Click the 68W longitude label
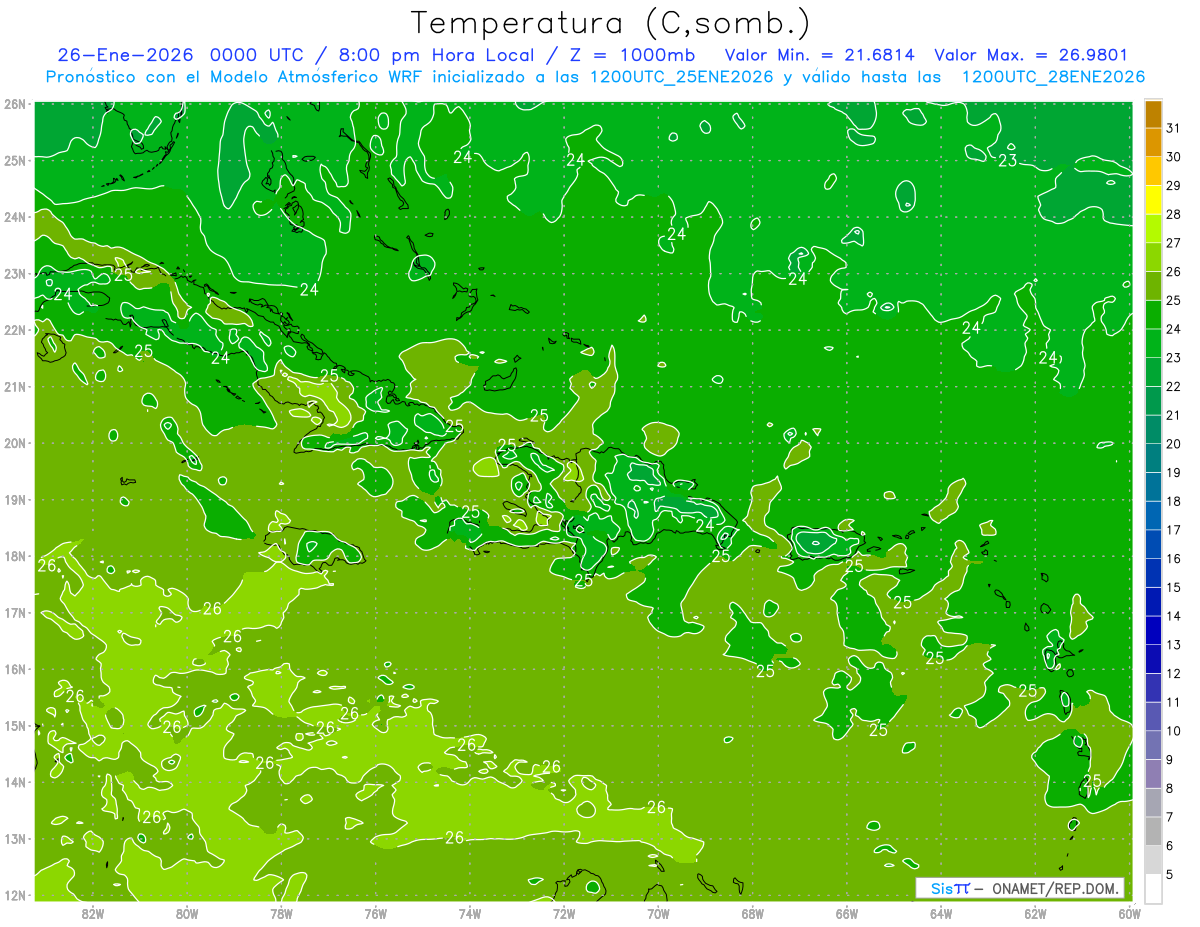Viewport: 1200px width, 927px height. pos(753,913)
